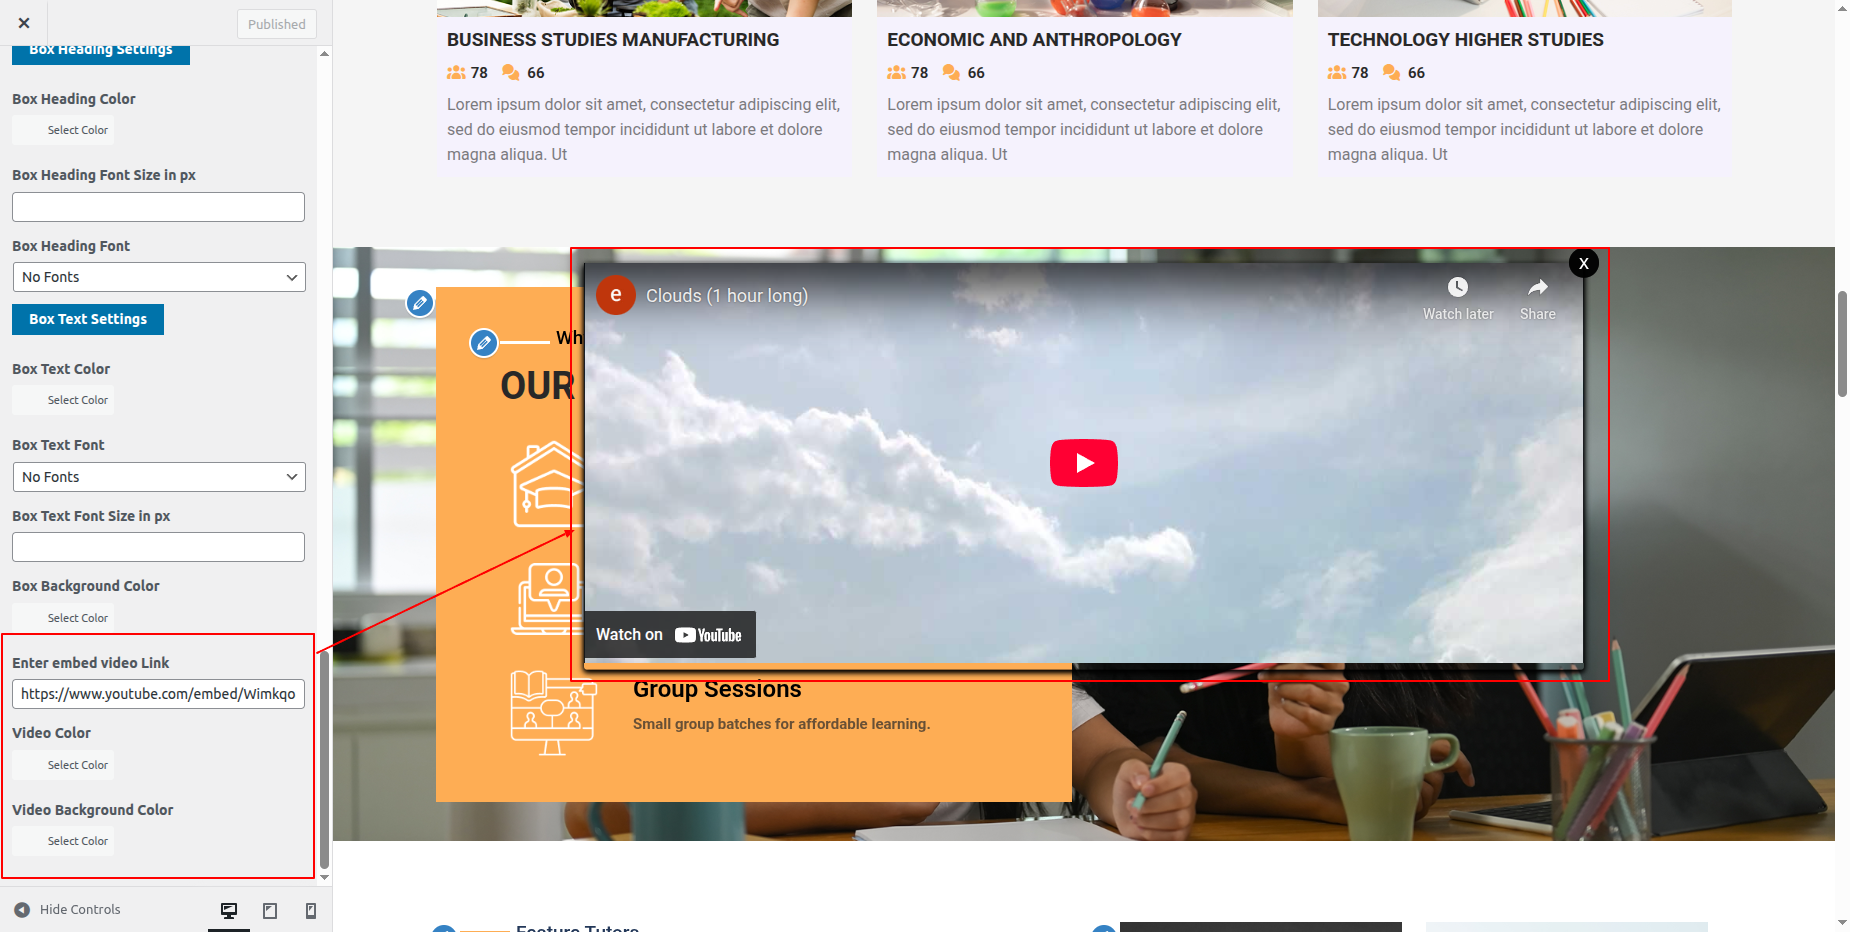Viewport: 1850px width, 932px height.
Task: Open the Box Text Font dropdown
Action: point(159,477)
